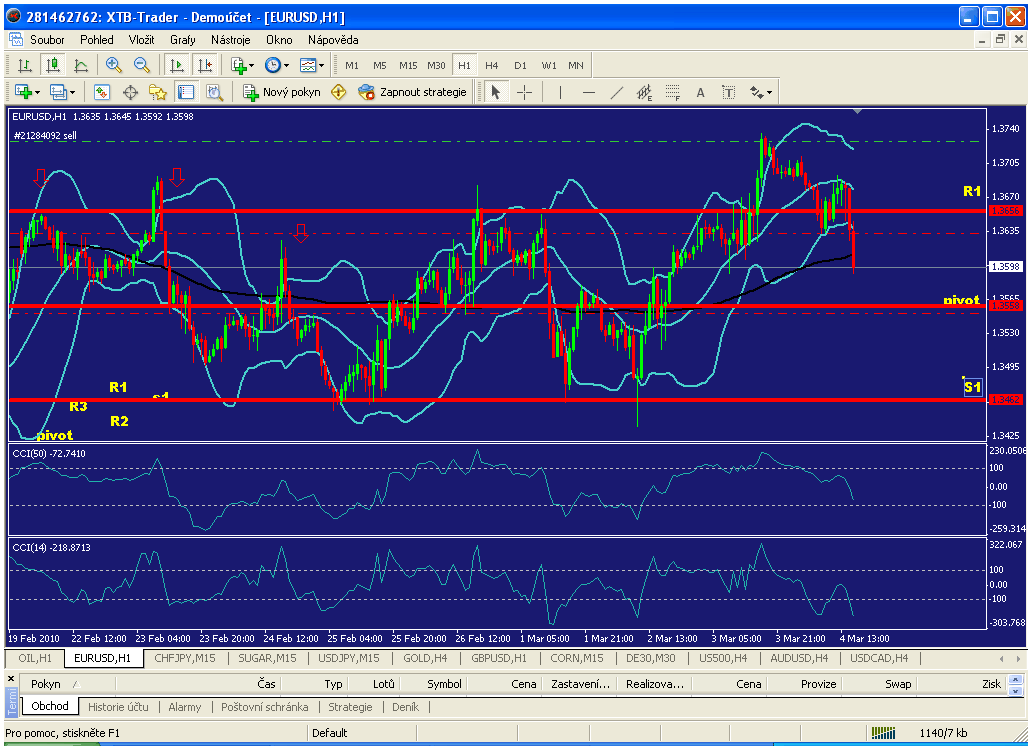Open the Data Window crosshair-circle icon
The width and height of the screenshot is (1032, 746).
[130, 92]
